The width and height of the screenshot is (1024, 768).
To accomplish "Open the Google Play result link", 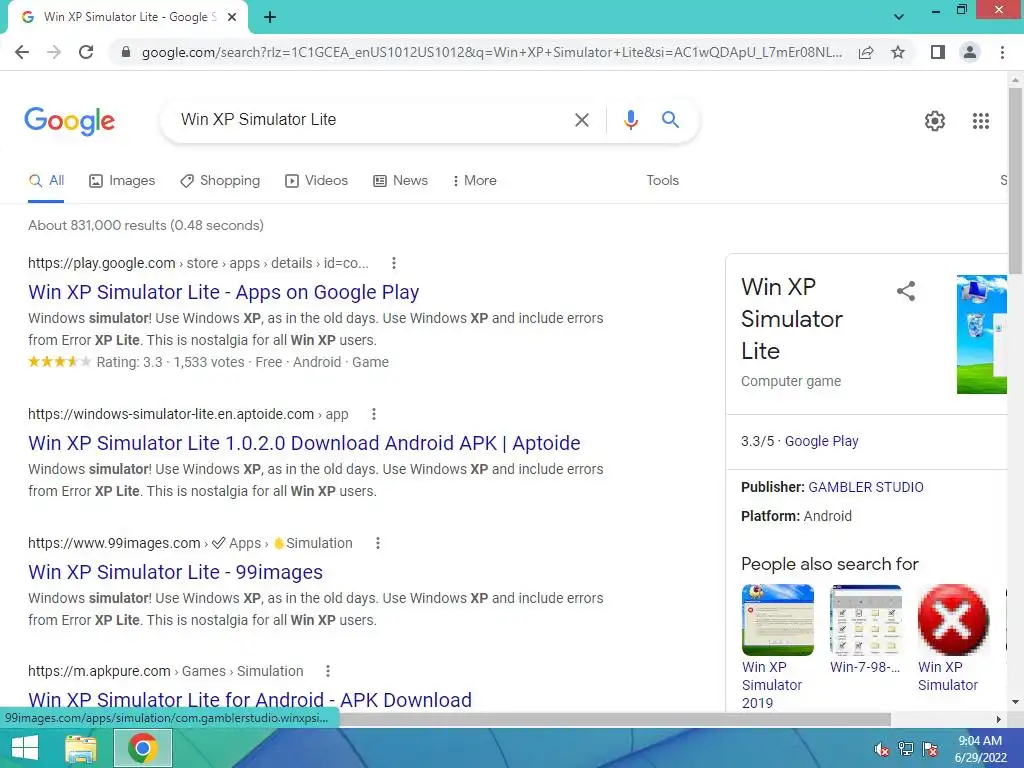I will point(223,292).
